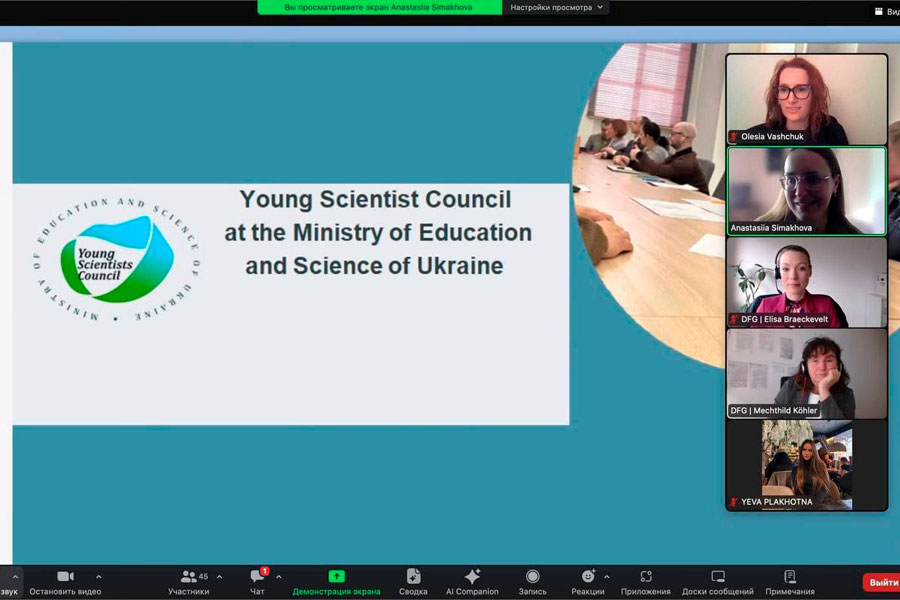Click the Young Scientists Council logo

(116, 260)
